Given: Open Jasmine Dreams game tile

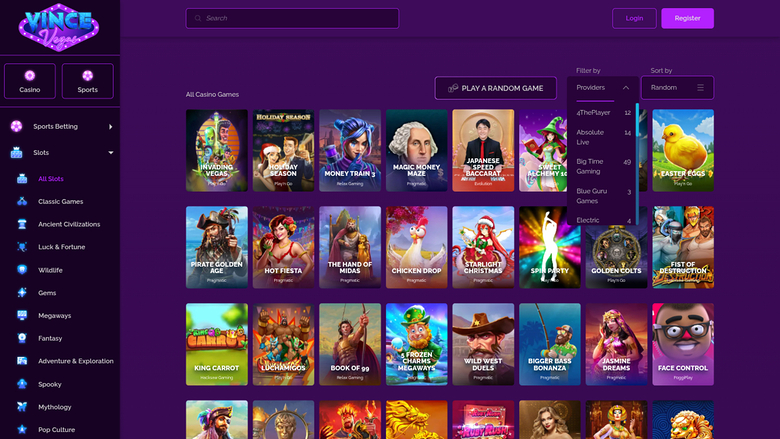Looking at the screenshot, I should point(616,345).
